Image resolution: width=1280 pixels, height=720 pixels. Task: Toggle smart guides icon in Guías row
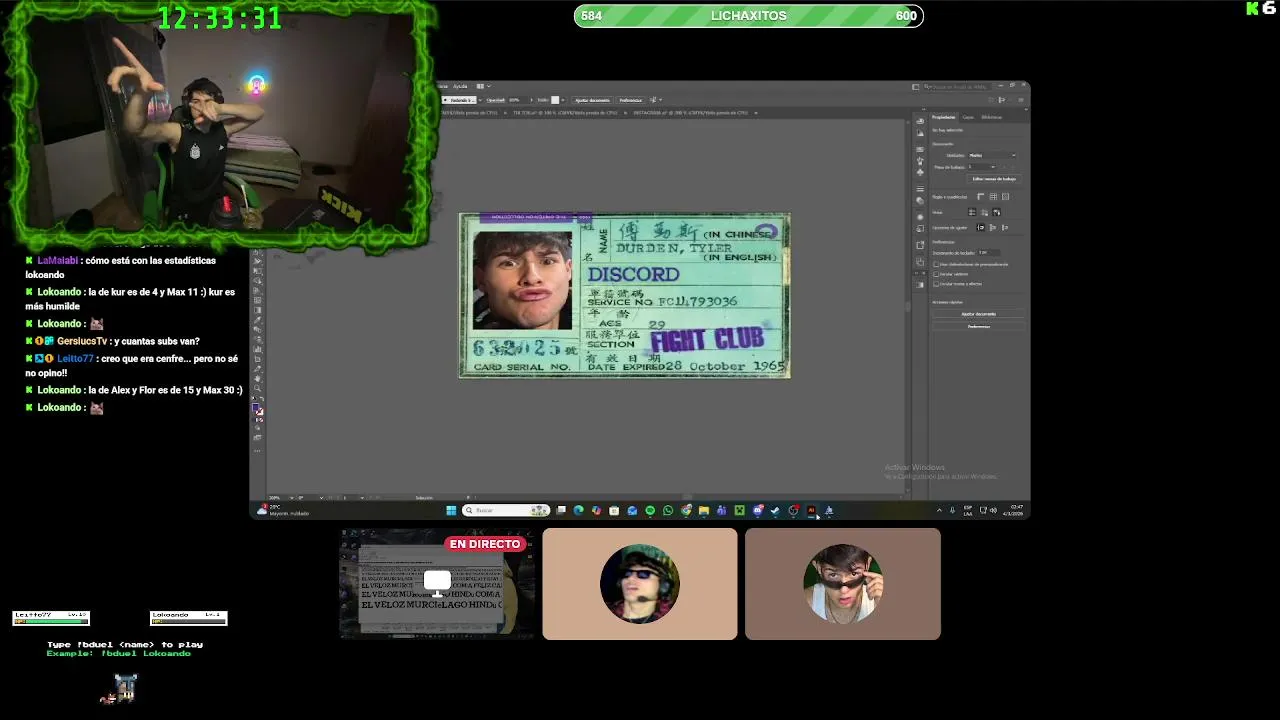996,212
